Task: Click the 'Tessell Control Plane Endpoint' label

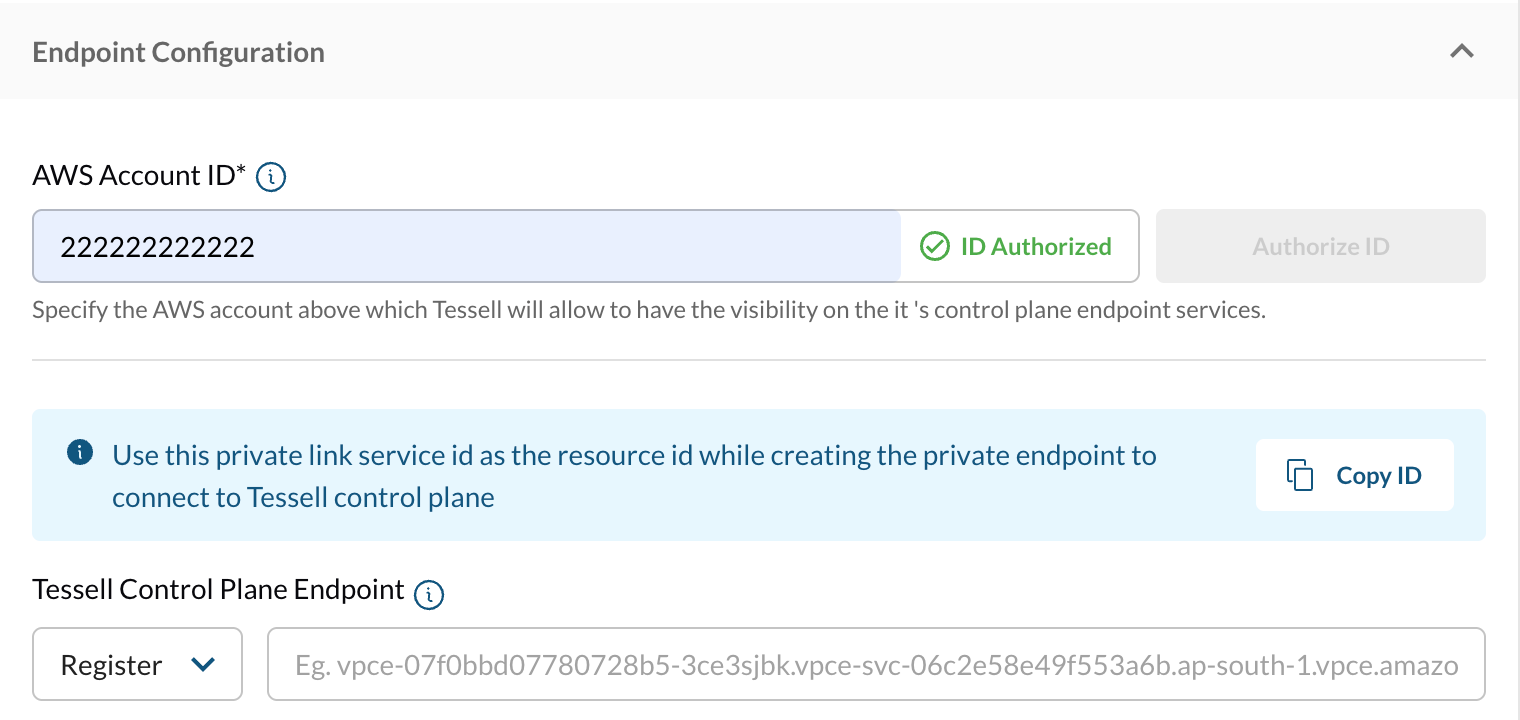Action: pos(218,589)
